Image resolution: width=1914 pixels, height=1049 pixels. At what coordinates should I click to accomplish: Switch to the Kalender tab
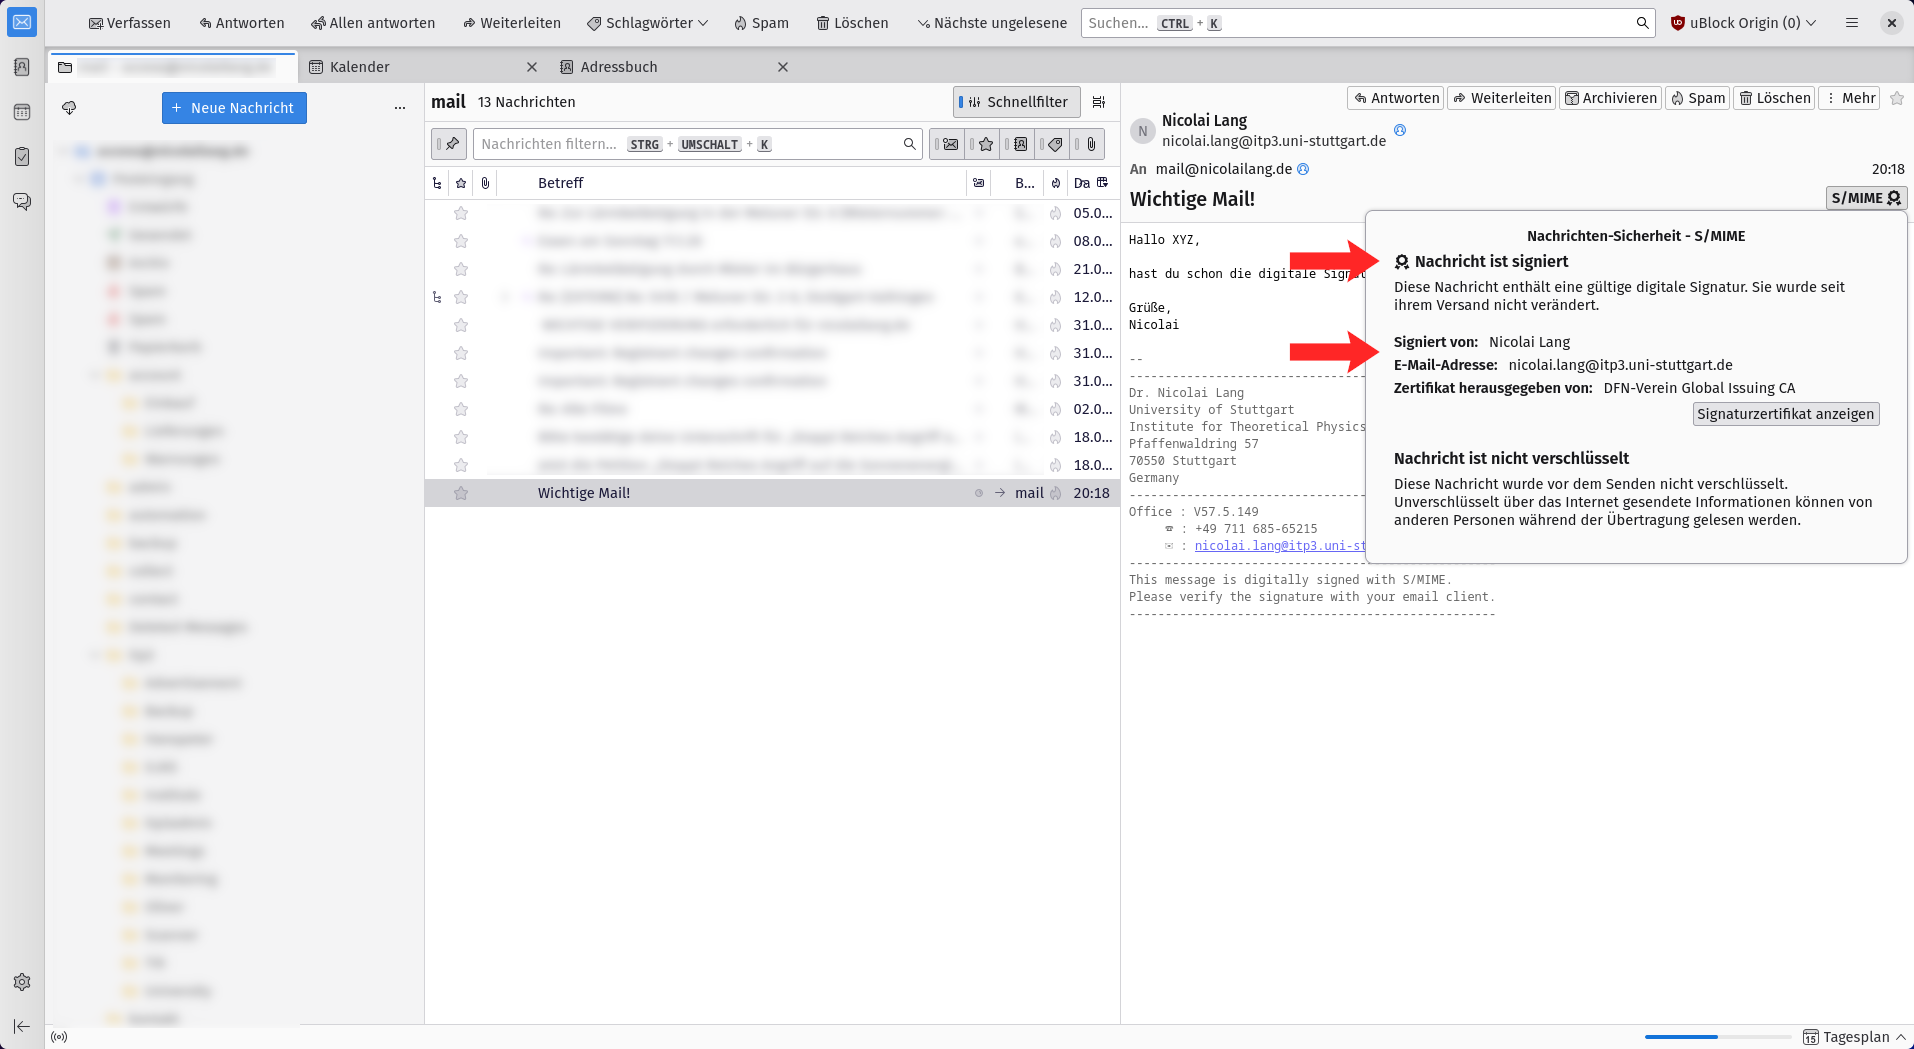358,66
